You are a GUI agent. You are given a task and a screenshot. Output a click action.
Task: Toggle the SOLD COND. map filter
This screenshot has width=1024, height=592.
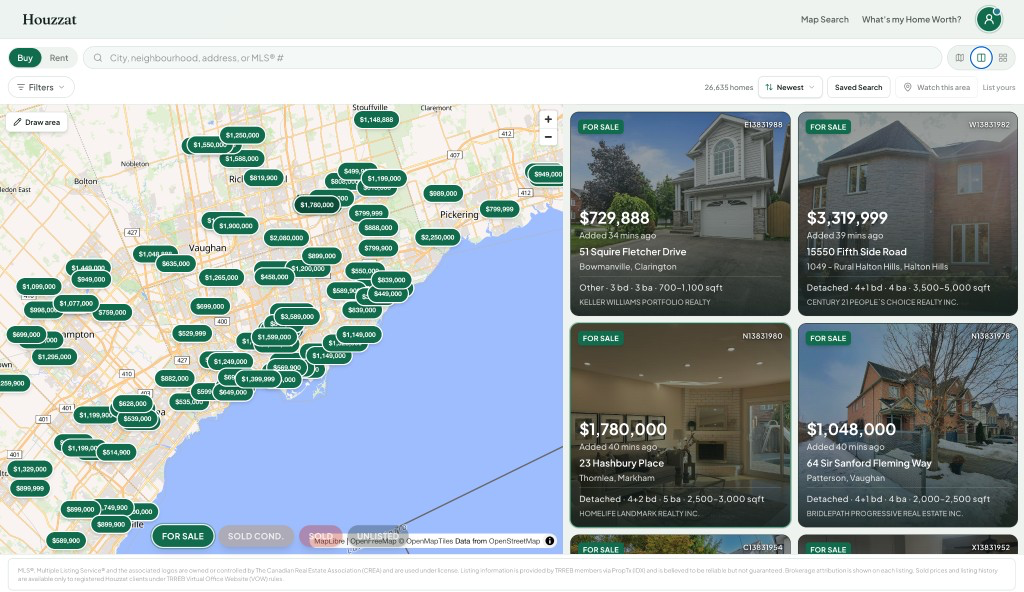pos(255,536)
